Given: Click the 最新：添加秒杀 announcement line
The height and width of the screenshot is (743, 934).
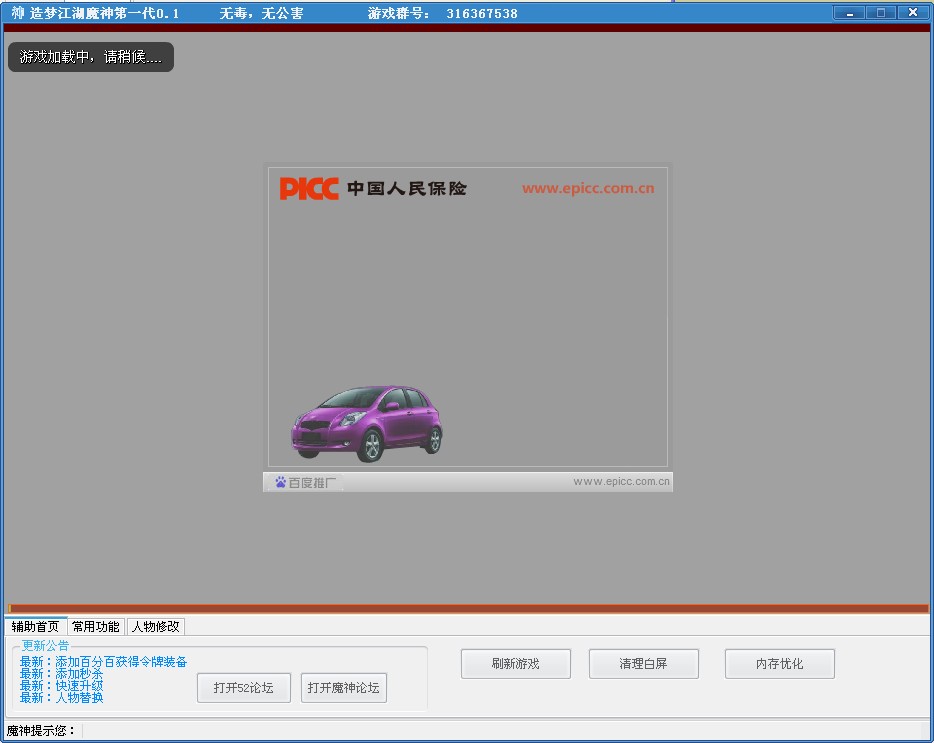Looking at the screenshot, I should pos(61,673).
